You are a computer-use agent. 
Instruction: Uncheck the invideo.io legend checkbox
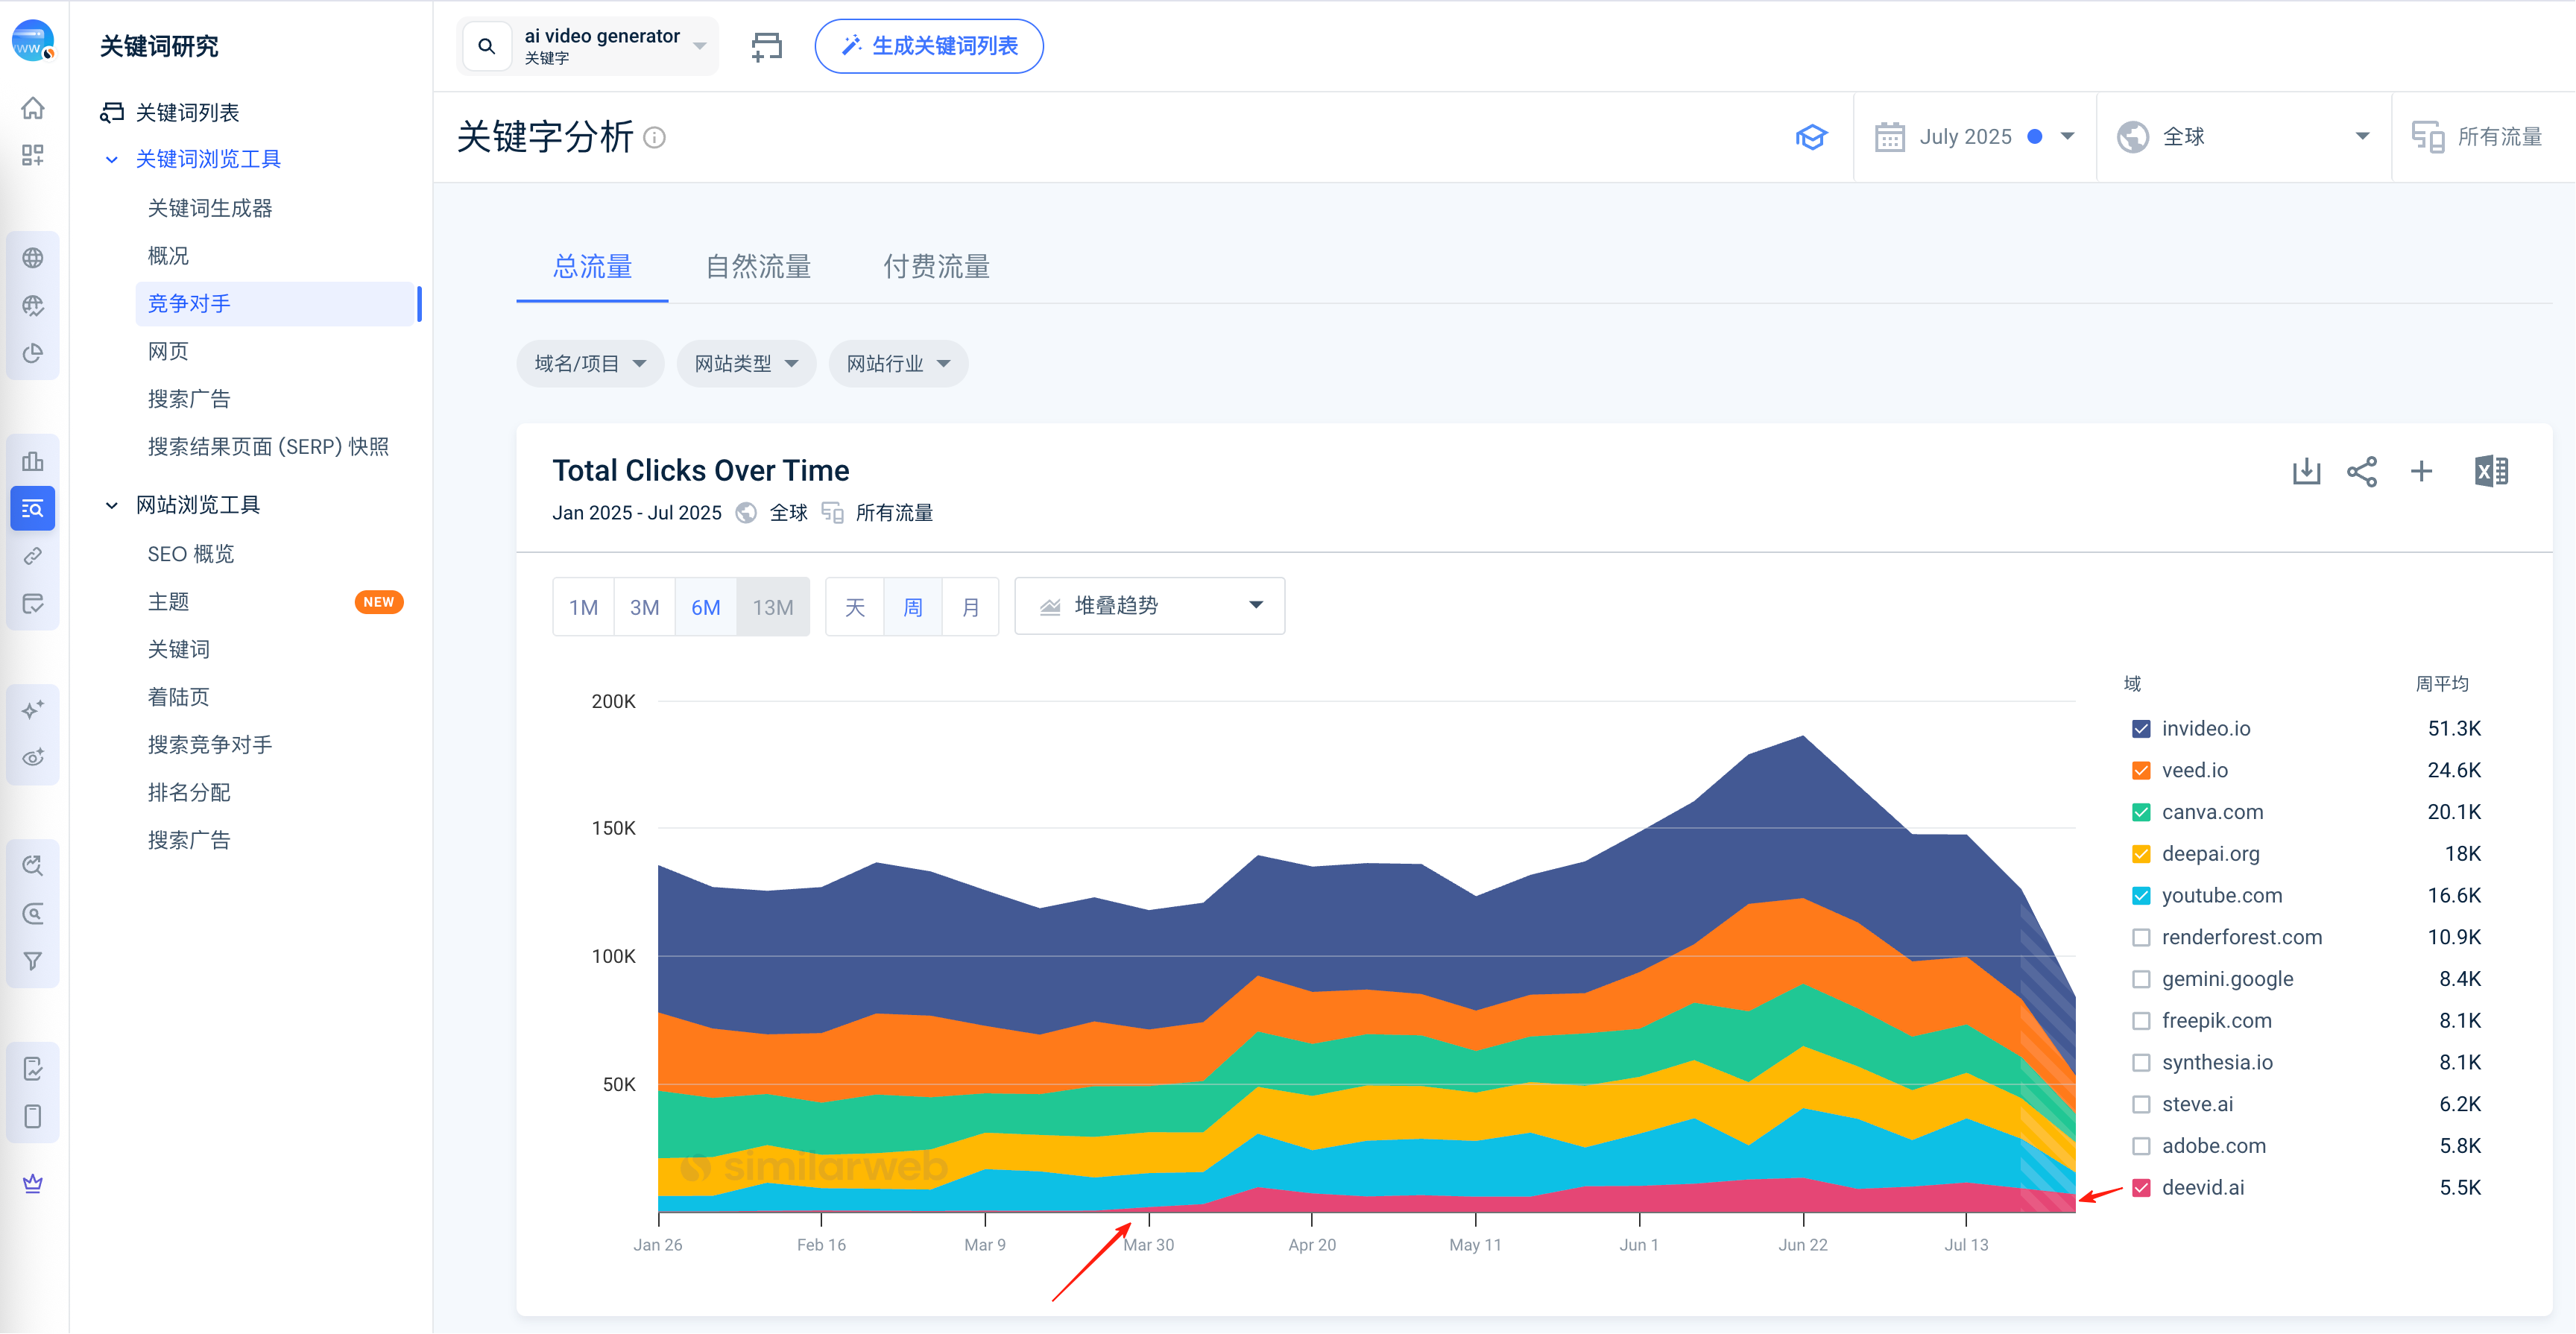[2141, 729]
